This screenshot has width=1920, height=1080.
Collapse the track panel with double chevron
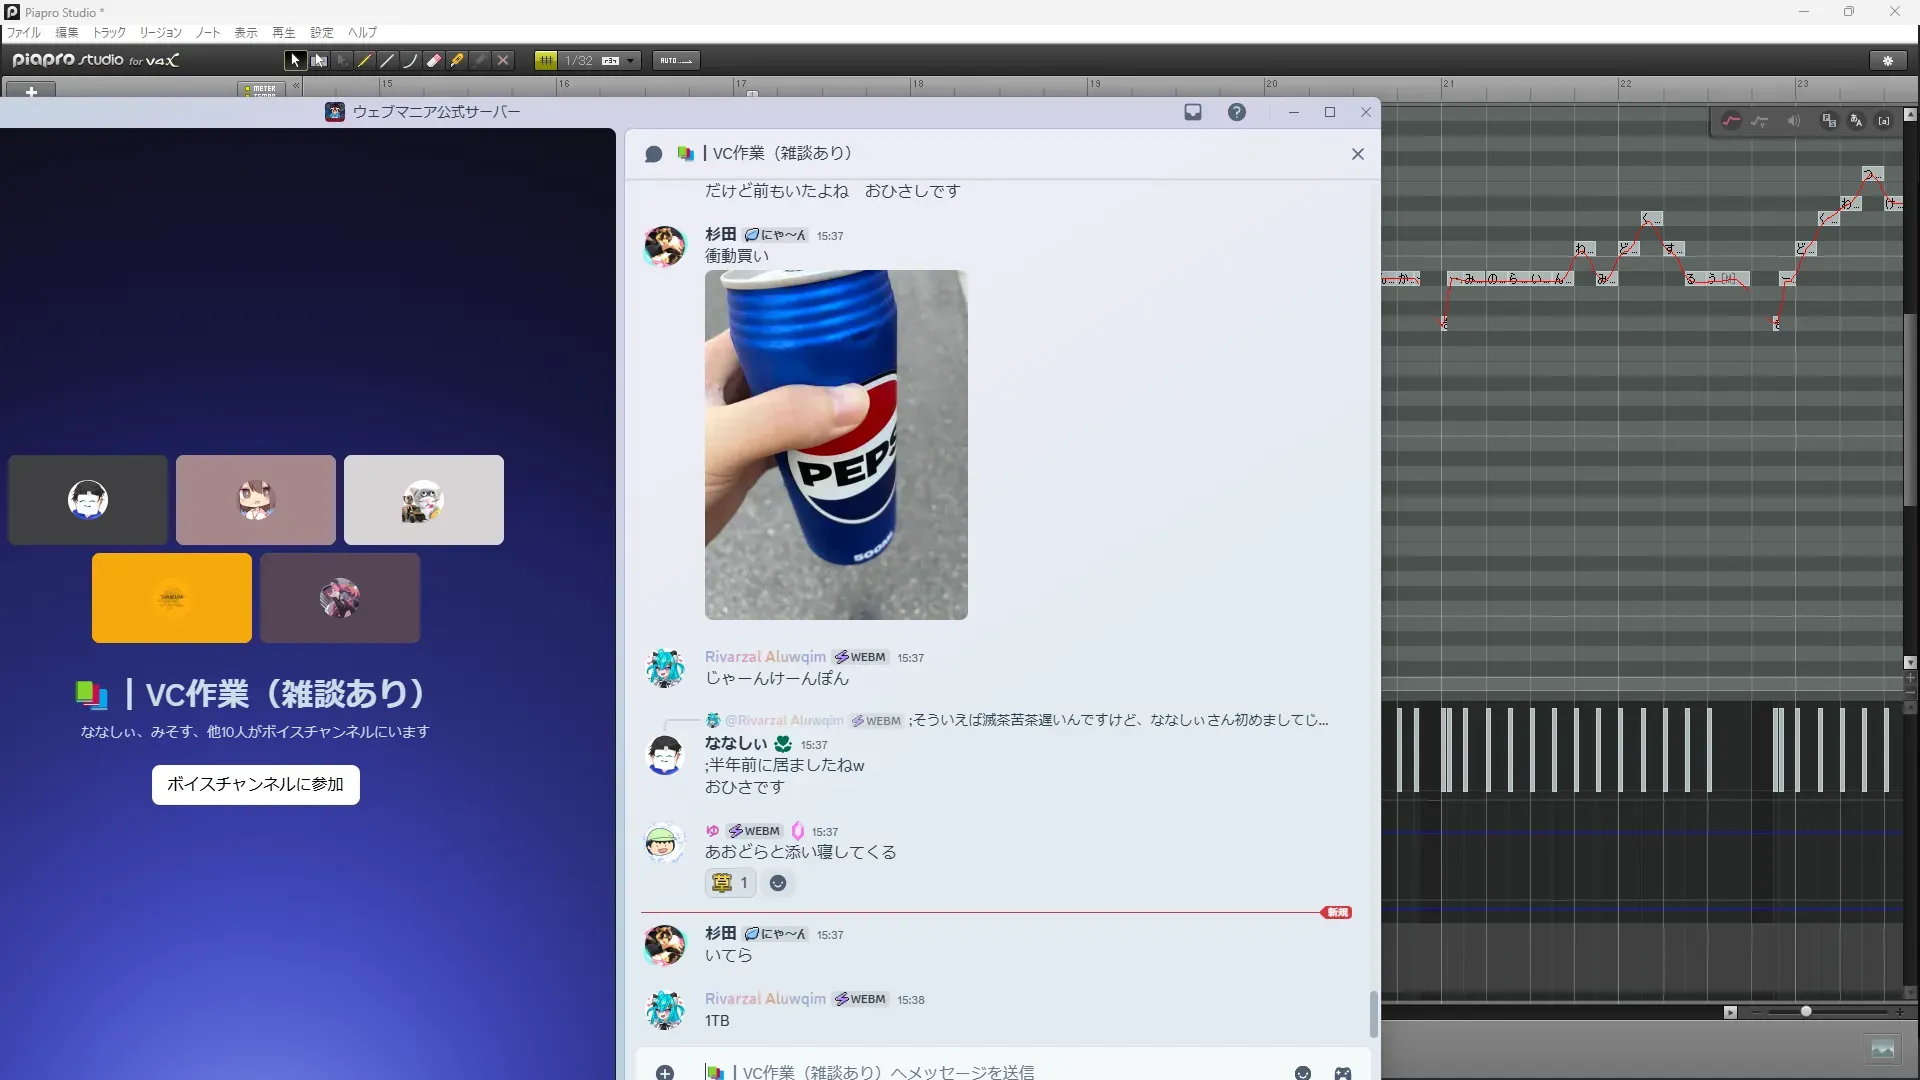point(296,86)
